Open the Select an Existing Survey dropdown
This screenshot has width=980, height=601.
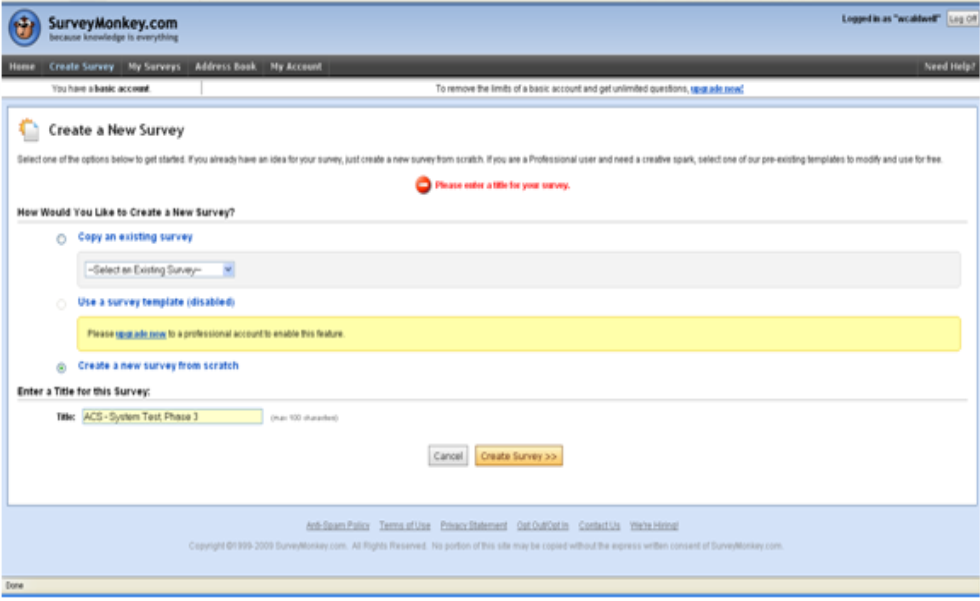pyautogui.click(x=159, y=270)
